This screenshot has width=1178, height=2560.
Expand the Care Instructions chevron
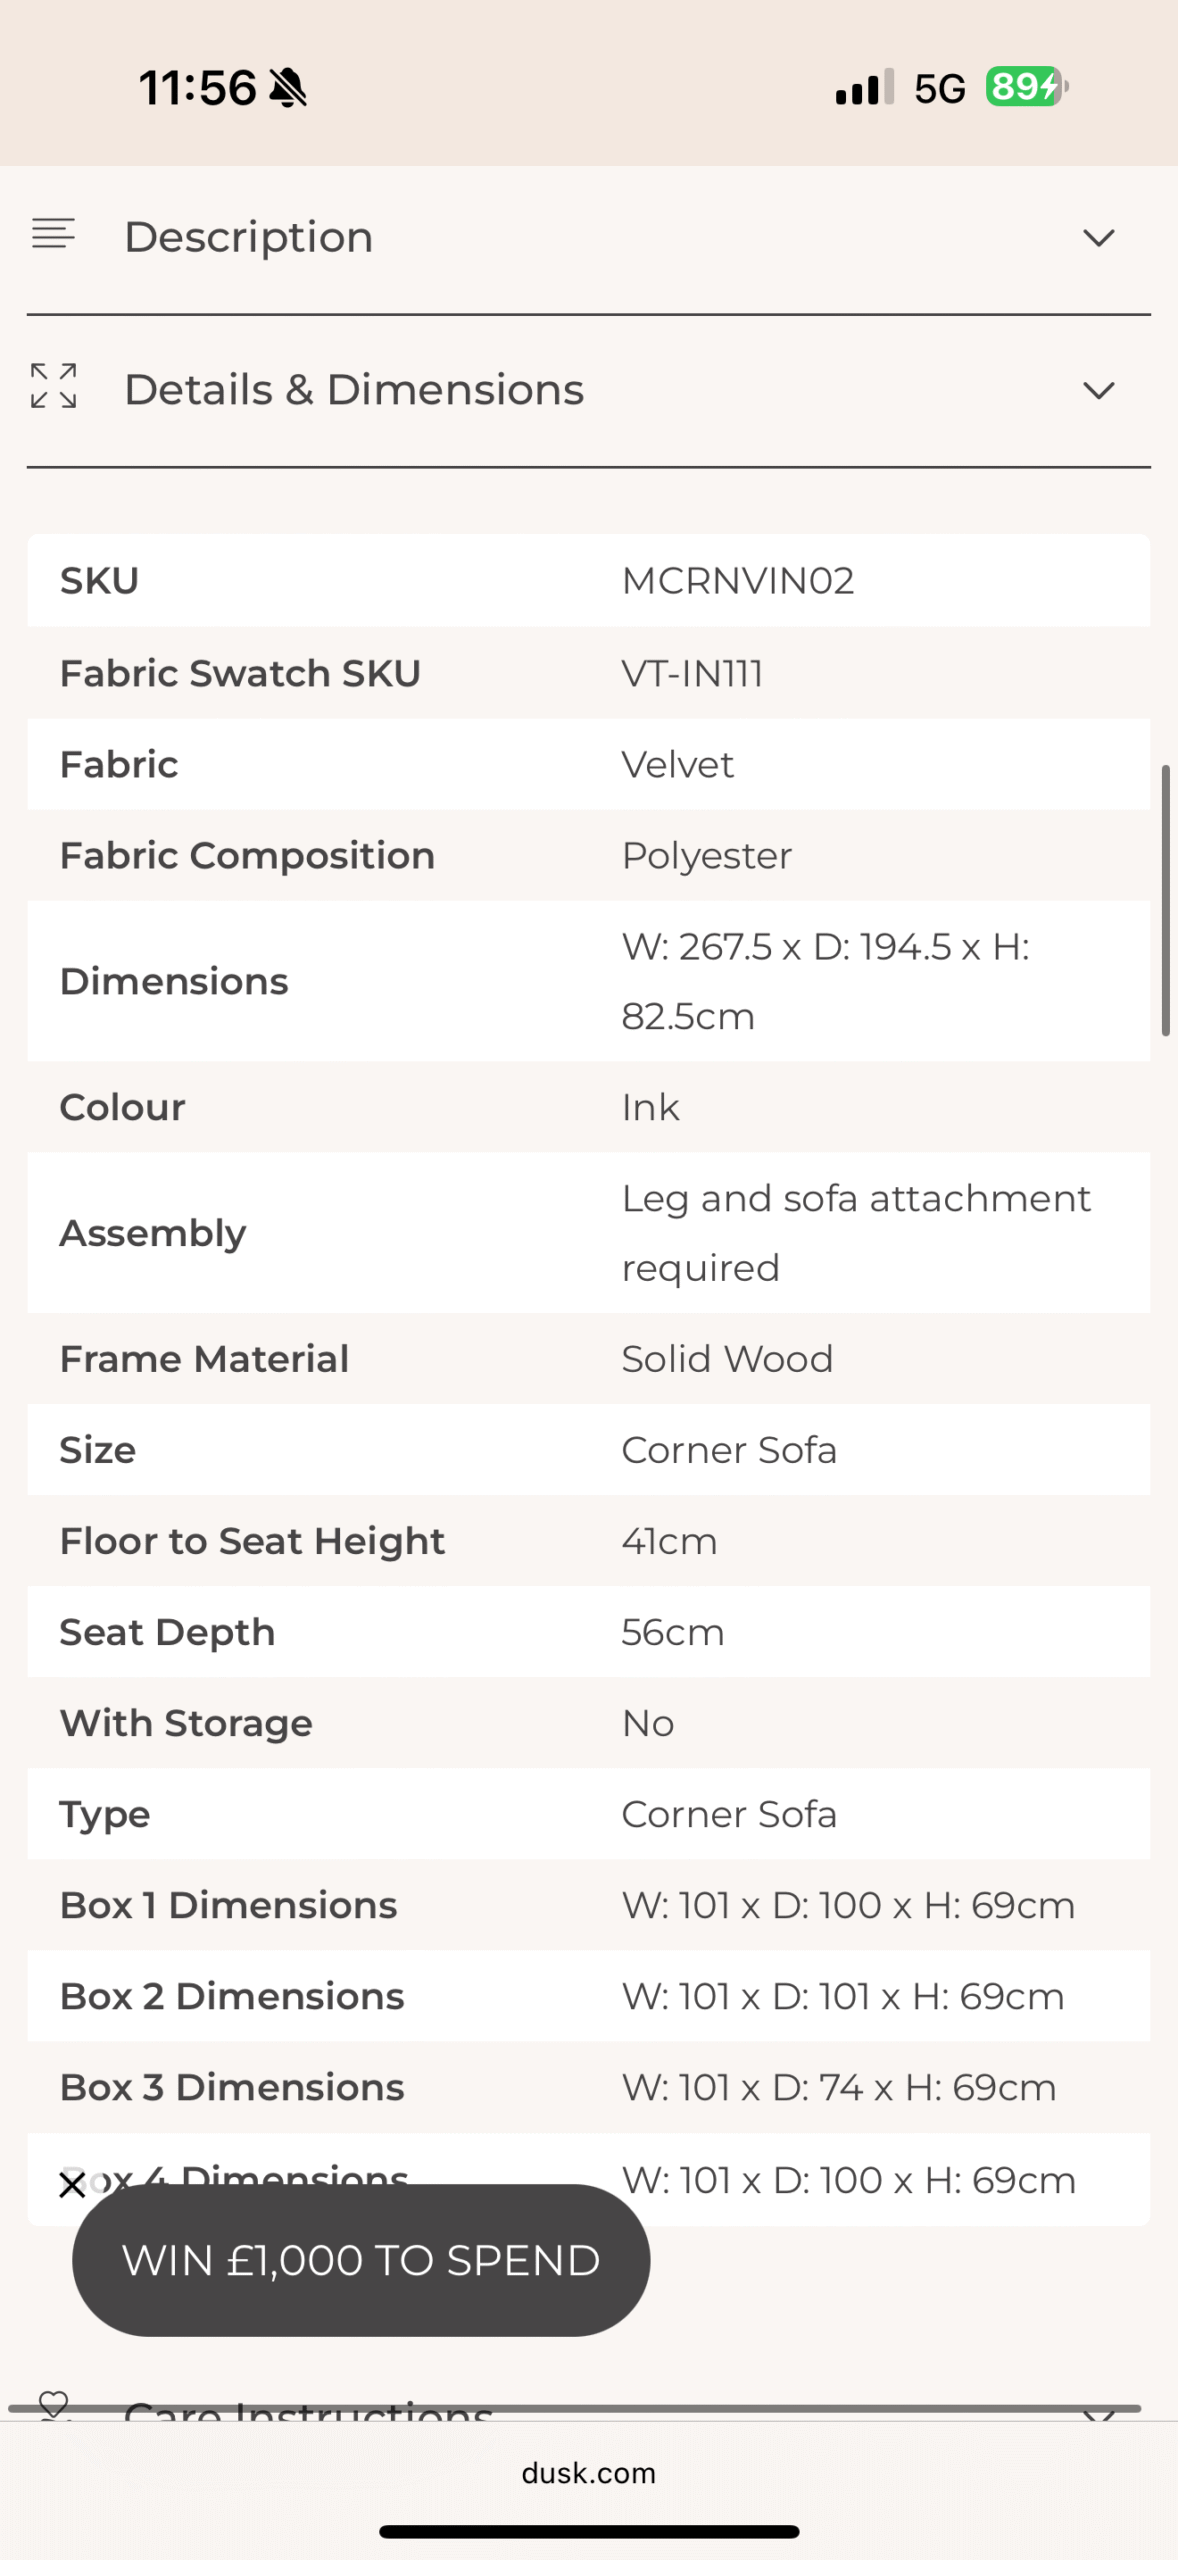click(x=1098, y=2412)
